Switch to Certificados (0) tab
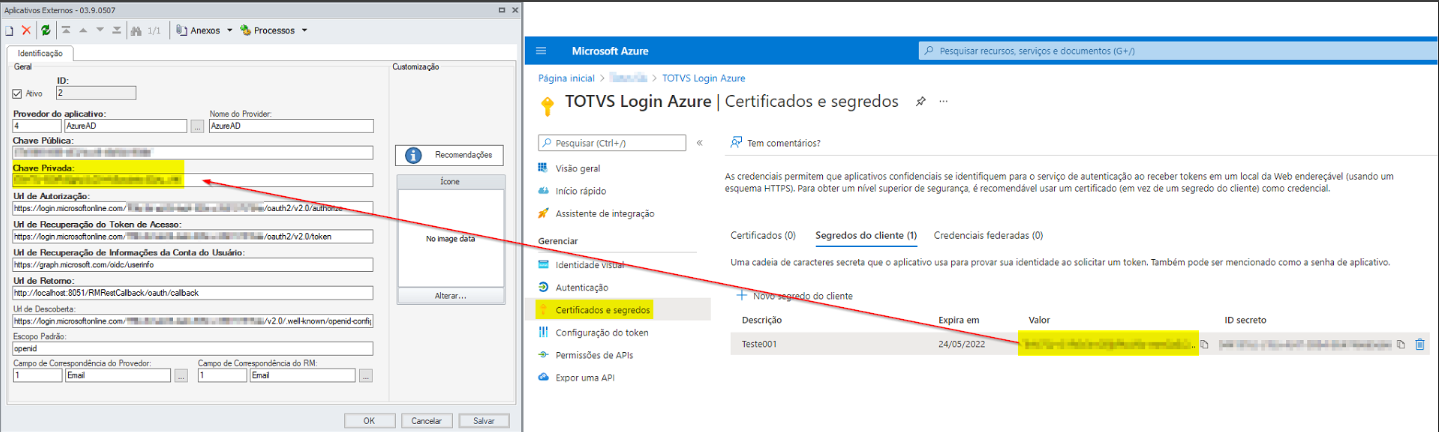 (x=763, y=236)
